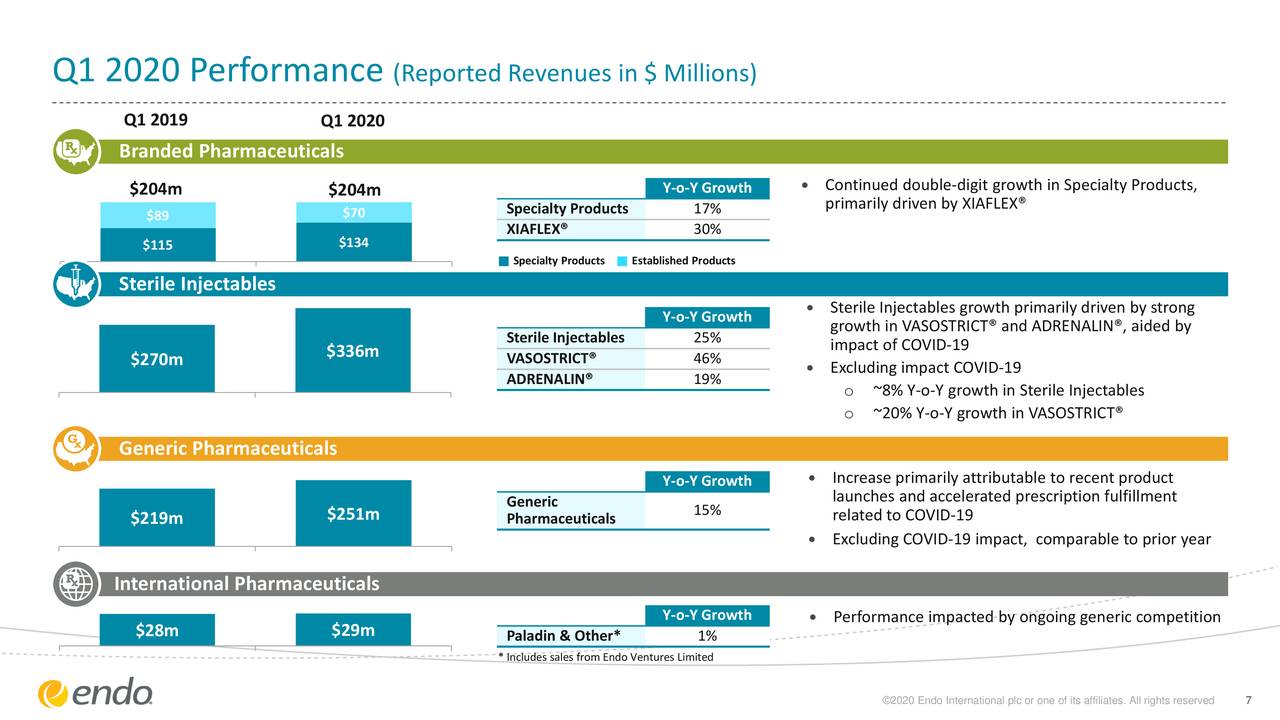
Task: Select the Sterile Injectables syringe icon
Action: tap(75, 283)
